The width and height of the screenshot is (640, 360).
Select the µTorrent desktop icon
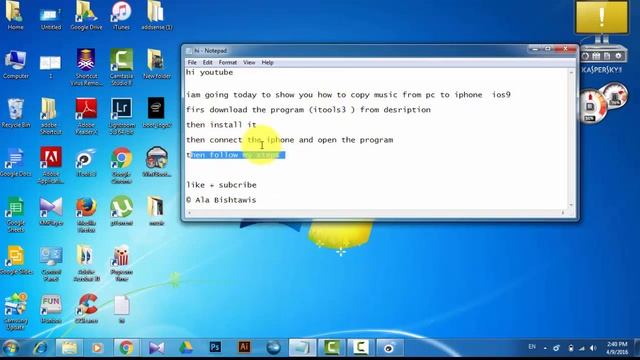click(121, 211)
